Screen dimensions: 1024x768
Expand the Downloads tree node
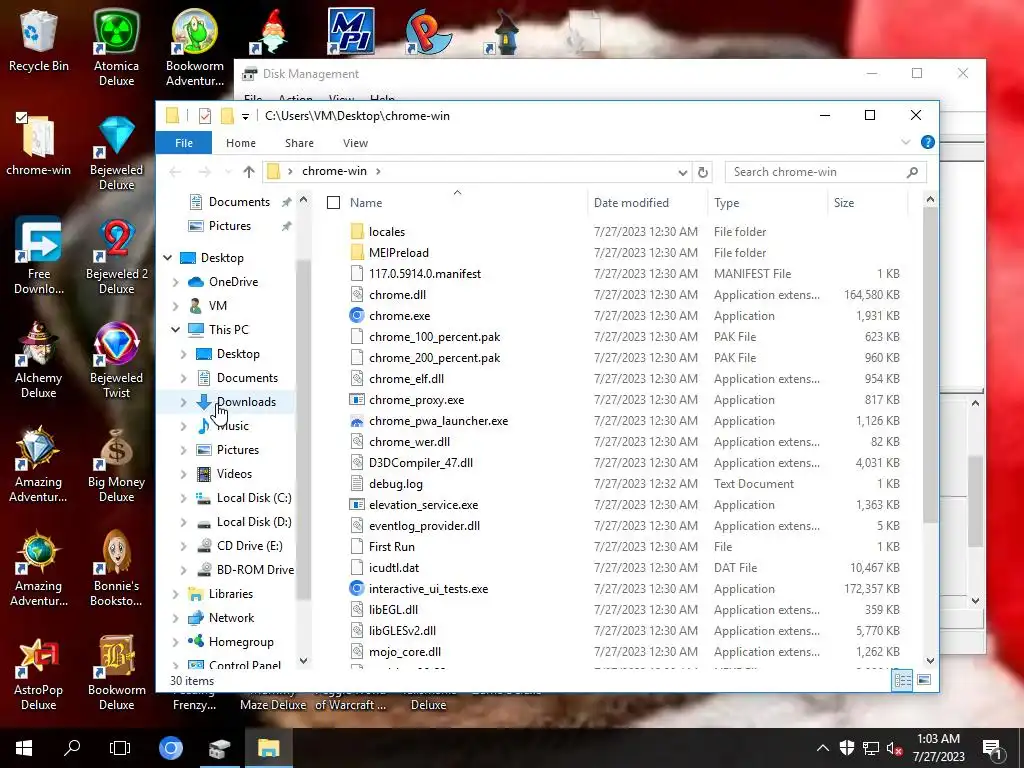pyautogui.click(x=184, y=402)
